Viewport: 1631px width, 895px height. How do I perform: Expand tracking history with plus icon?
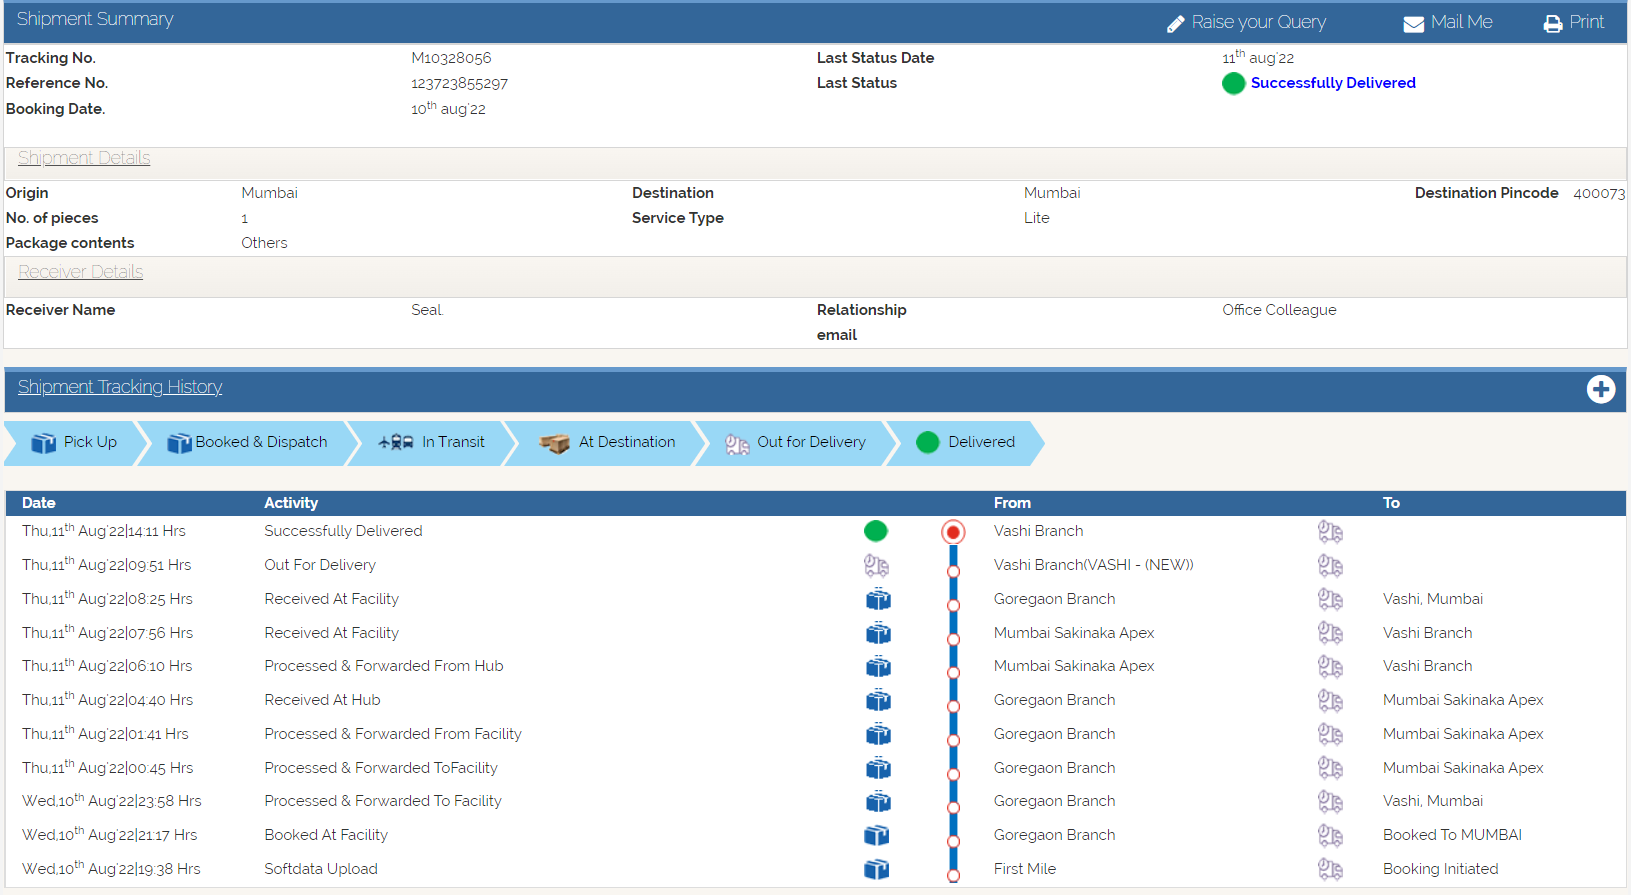coord(1600,389)
